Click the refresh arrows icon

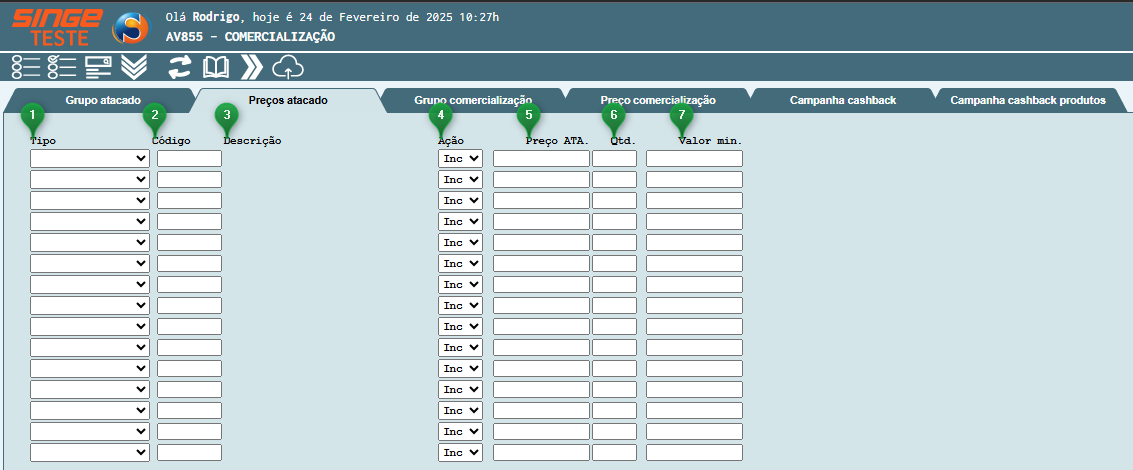[179, 67]
